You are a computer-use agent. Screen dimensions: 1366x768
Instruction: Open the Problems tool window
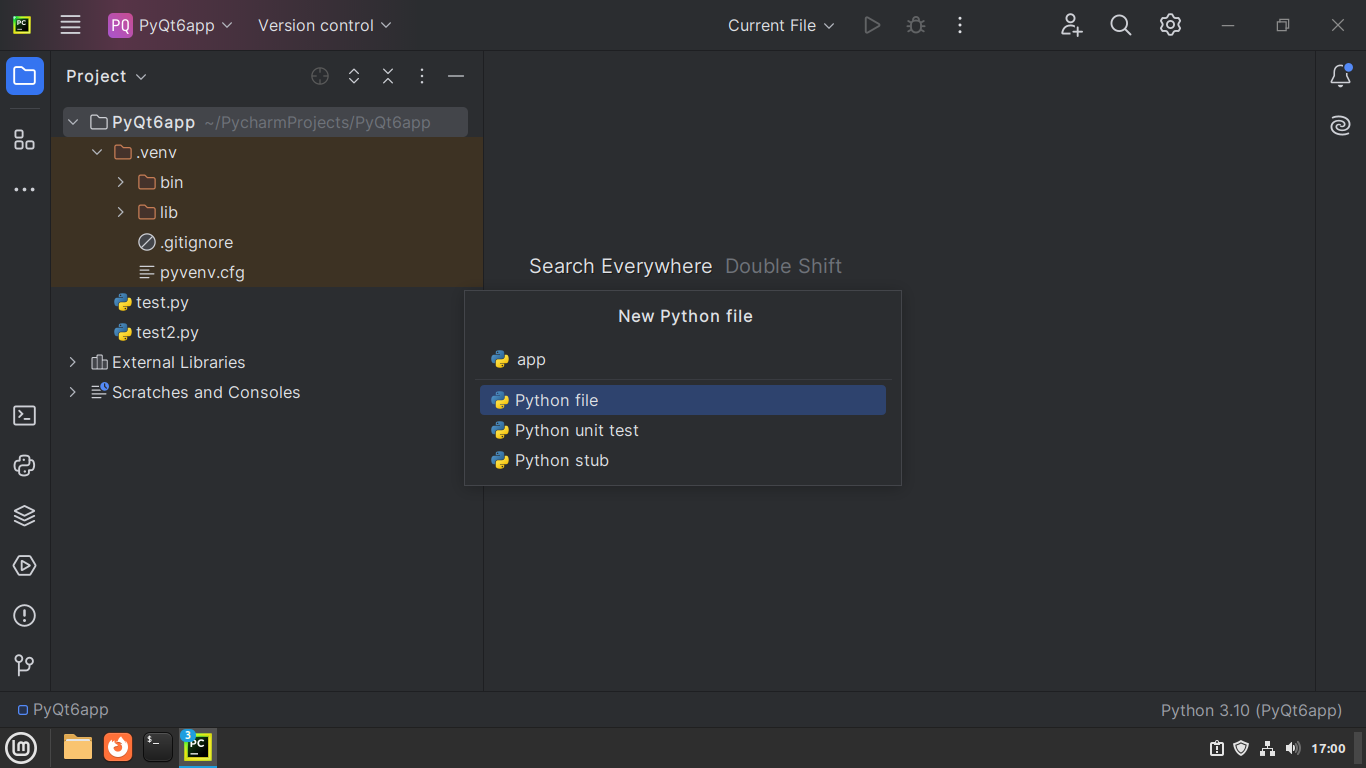pyautogui.click(x=25, y=616)
